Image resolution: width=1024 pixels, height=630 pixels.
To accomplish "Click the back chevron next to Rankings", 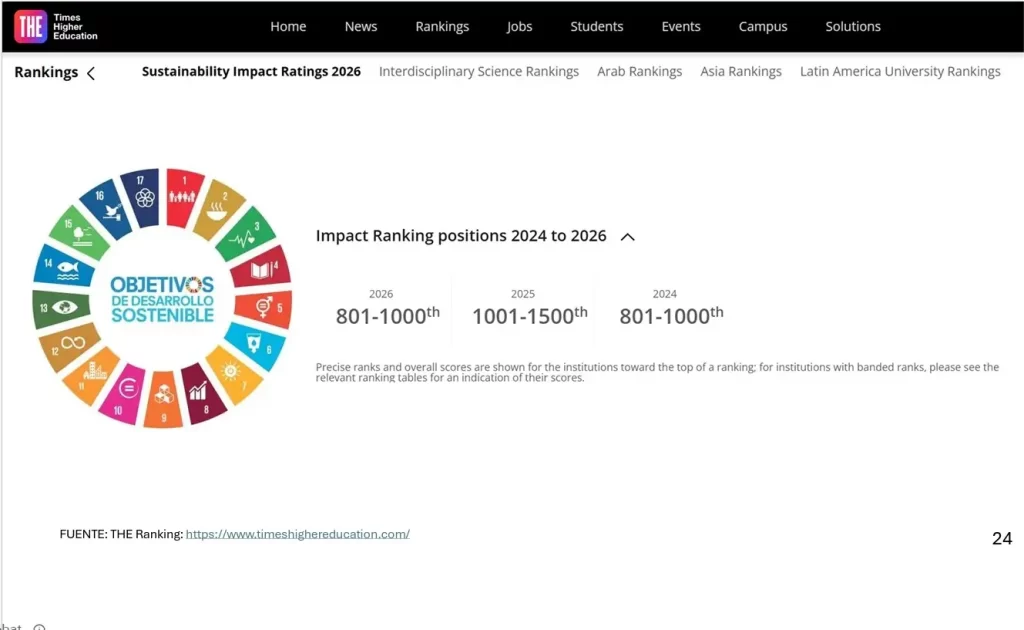I will pos(91,73).
